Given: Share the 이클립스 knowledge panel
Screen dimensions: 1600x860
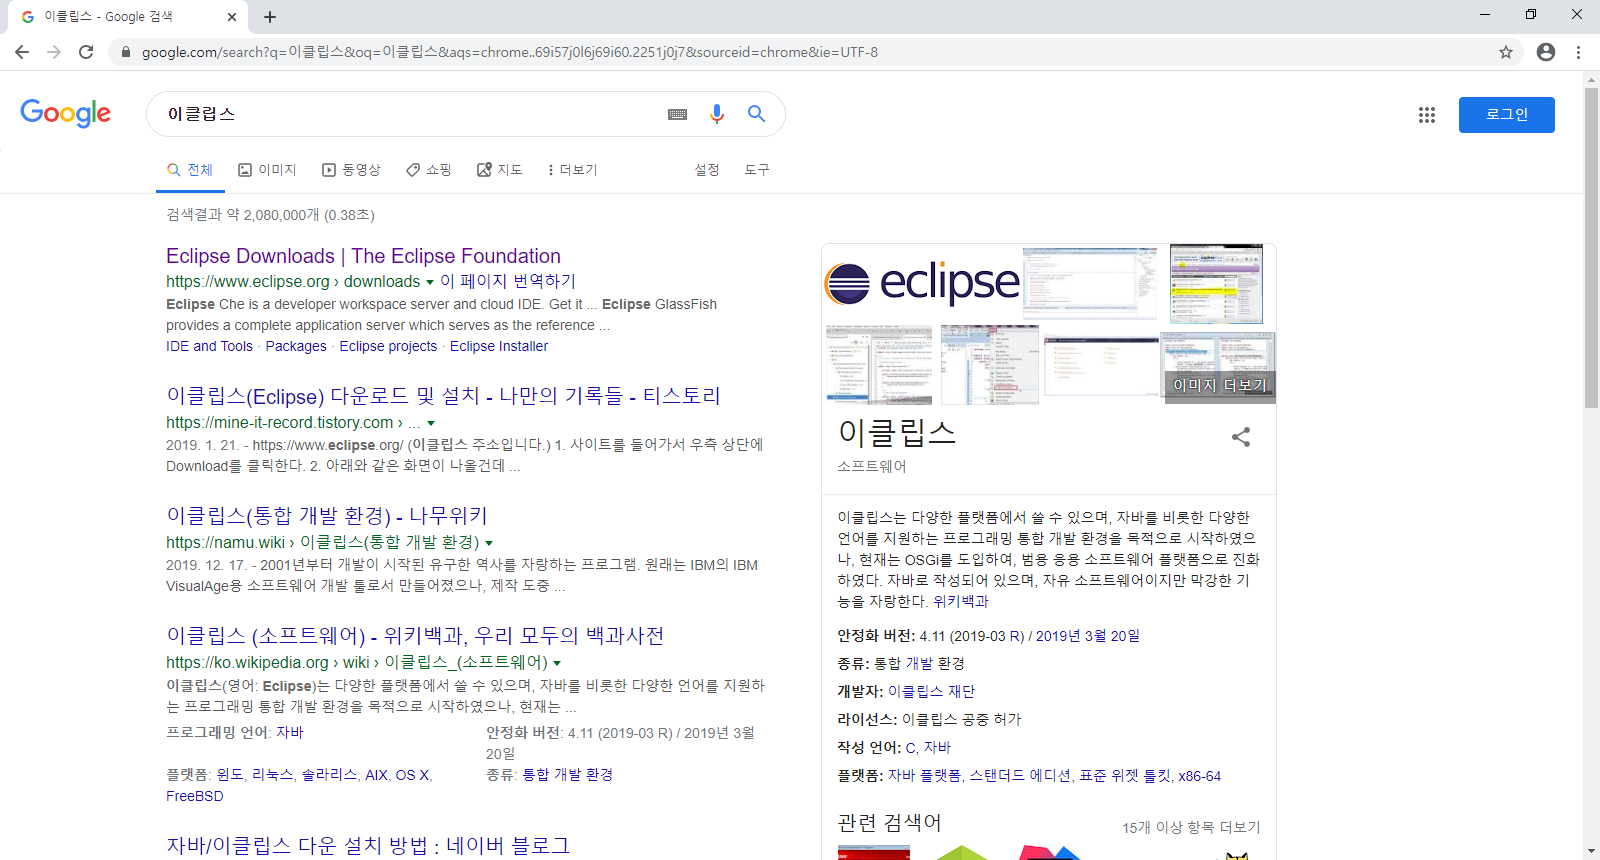Looking at the screenshot, I should (x=1241, y=437).
